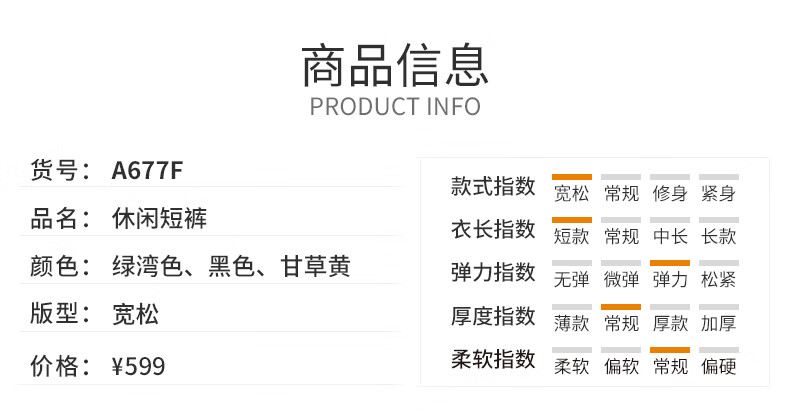
Task: Click the product number A677F
Action: coord(147,170)
